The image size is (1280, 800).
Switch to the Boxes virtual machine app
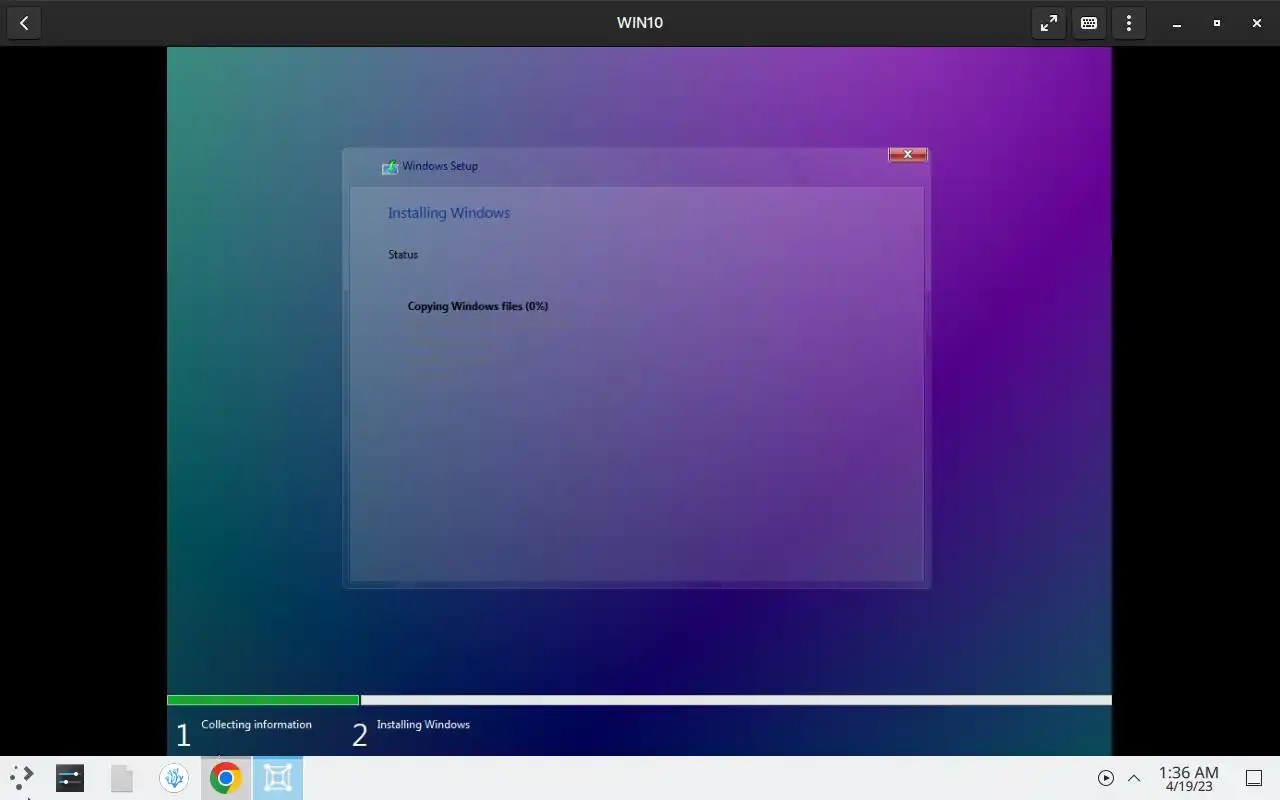tap(278, 778)
